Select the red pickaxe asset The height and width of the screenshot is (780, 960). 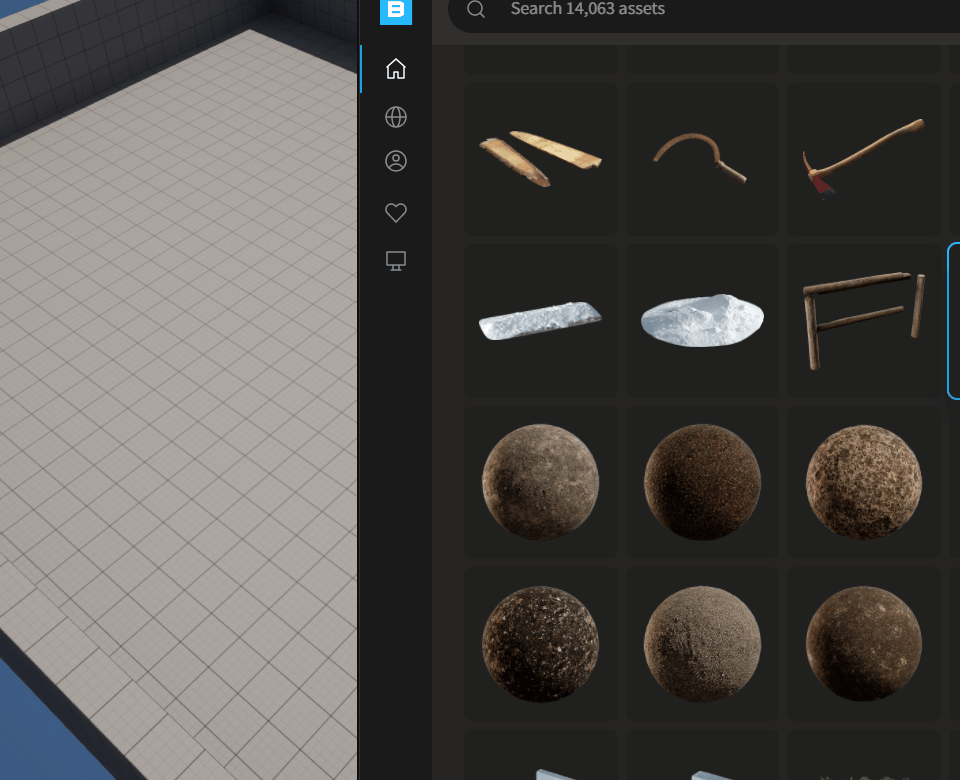pyautogui.click(x=864, y=159)
